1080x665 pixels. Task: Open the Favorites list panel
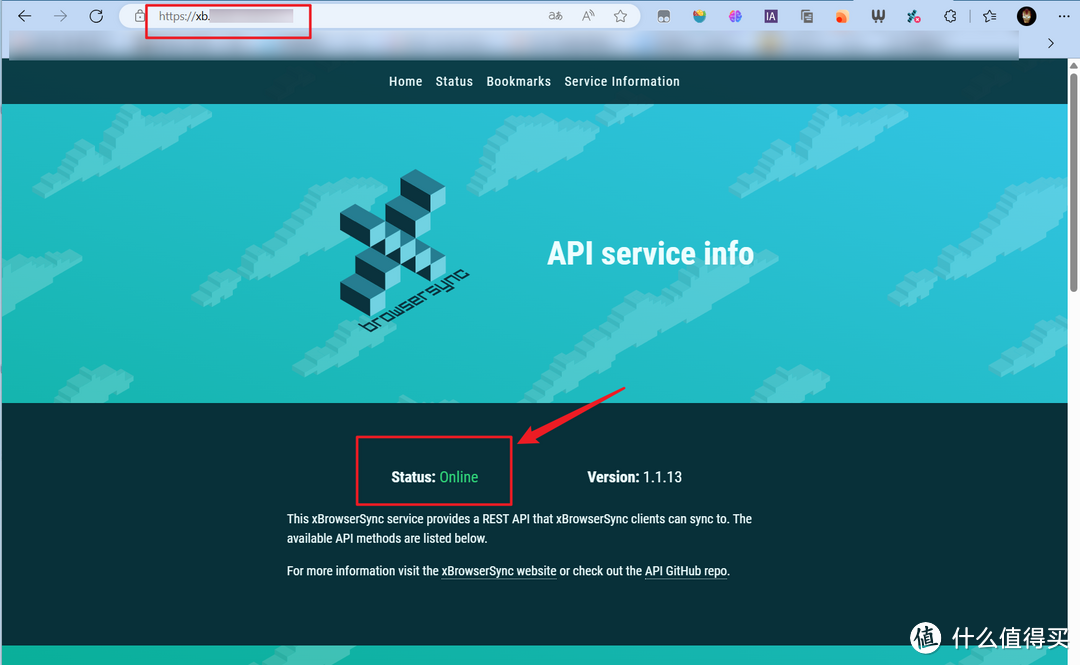990,17
